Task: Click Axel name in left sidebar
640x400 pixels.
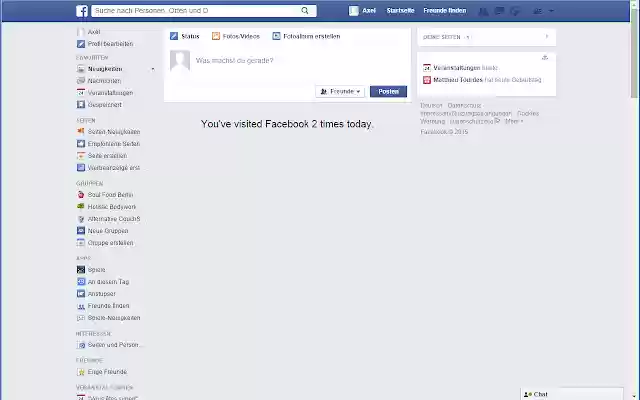Action: click(x=94, y=32)
